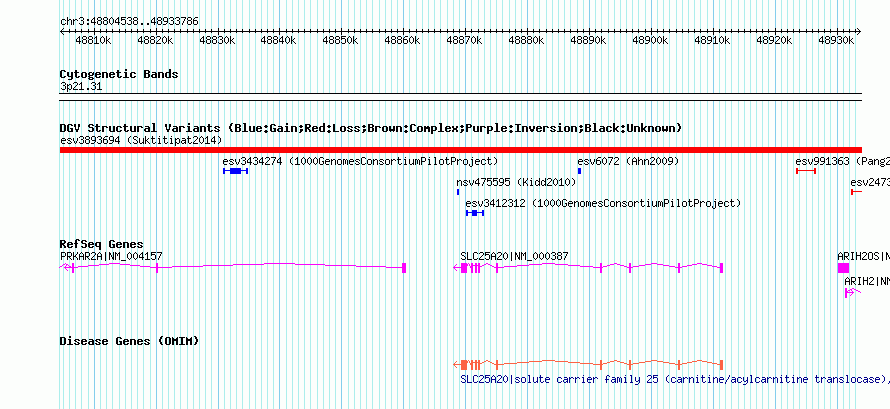The height and width of the screenshot is (409, 890).
Task: Click the chr3:48804538..48933786 coordinate label
Action: pos(129,22)
